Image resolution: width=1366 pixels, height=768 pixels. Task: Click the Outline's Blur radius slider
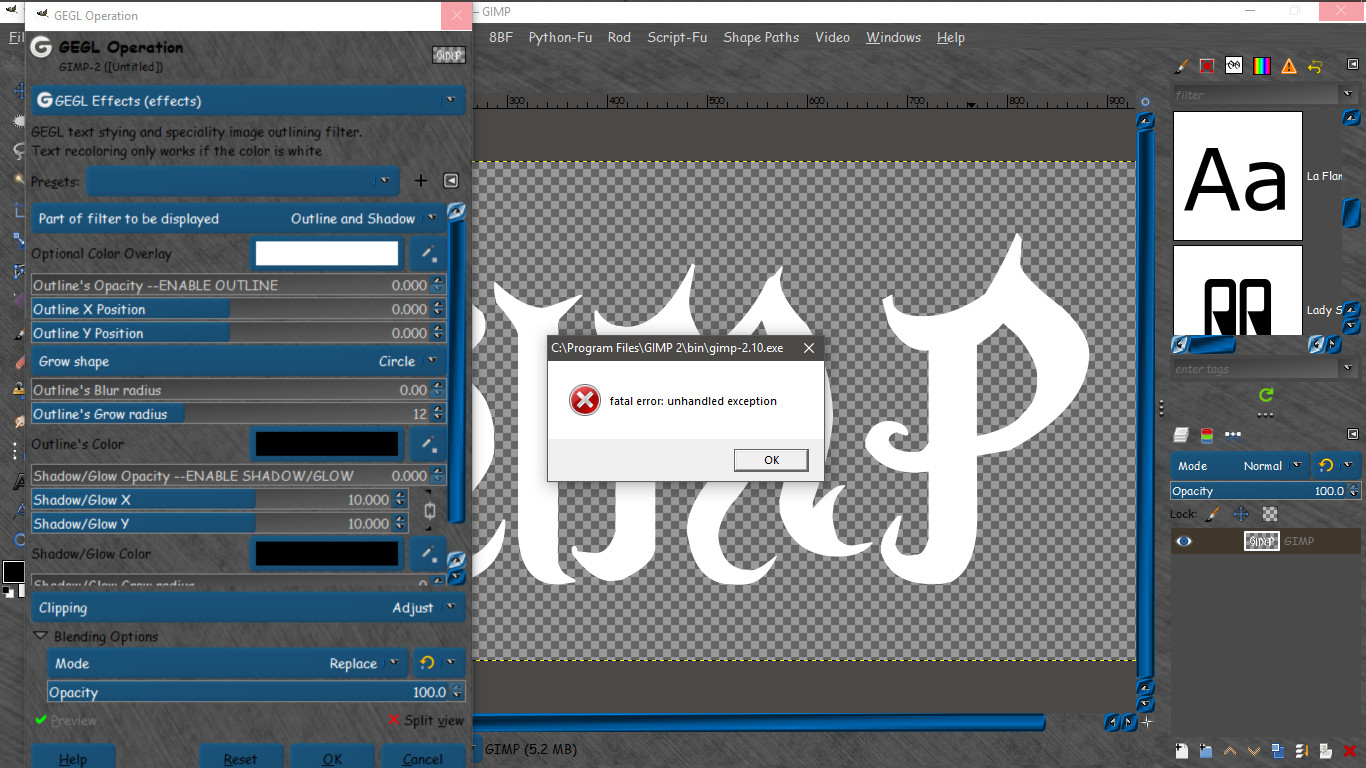pos(239,390)
